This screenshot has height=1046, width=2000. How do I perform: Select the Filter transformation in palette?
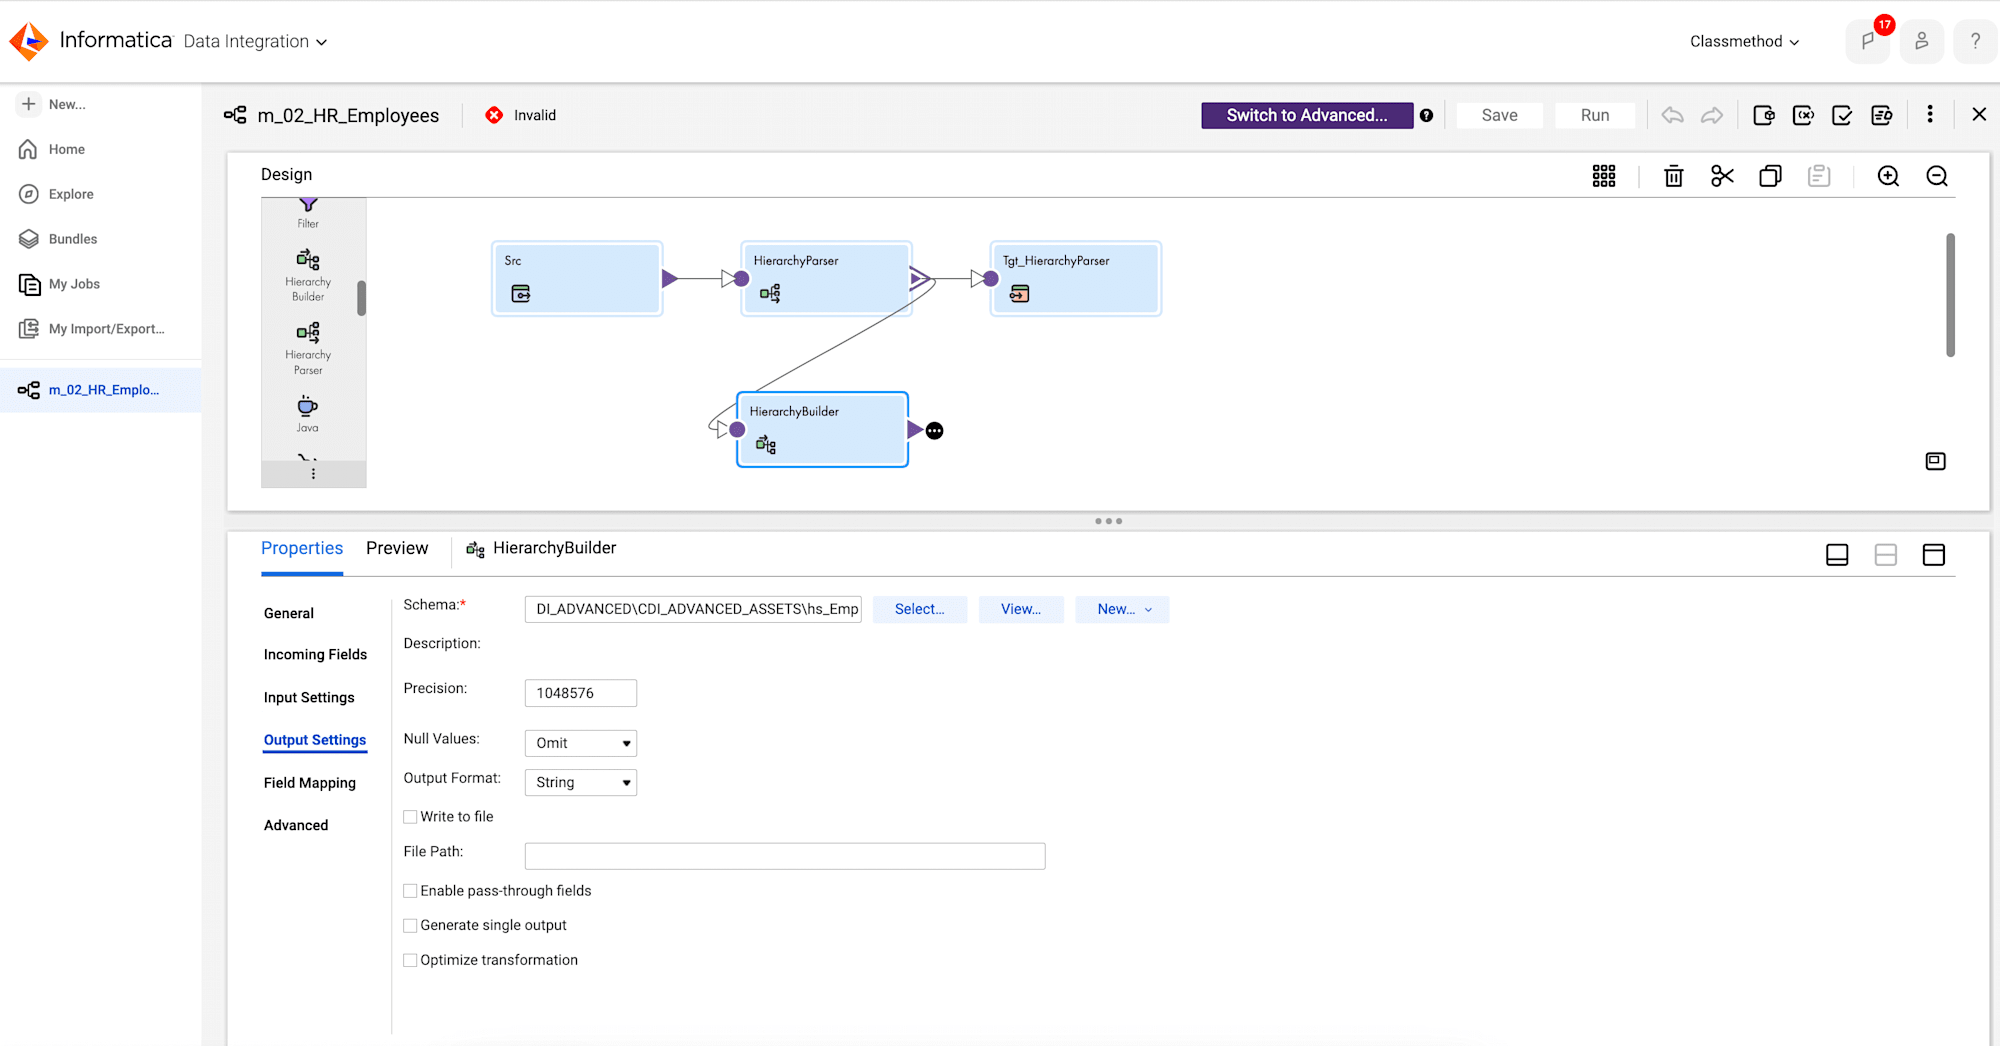(x=308, y=213)
